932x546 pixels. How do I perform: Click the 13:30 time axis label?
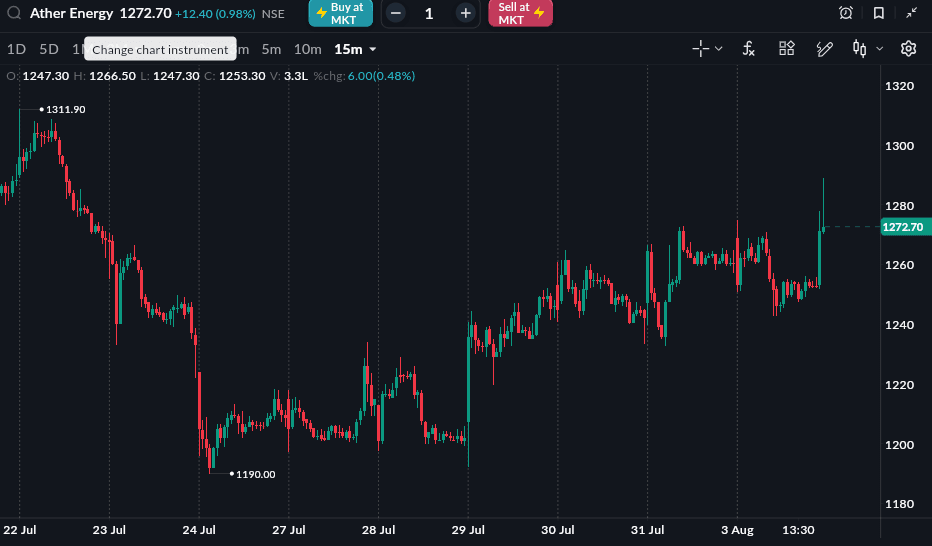point(798,530)
